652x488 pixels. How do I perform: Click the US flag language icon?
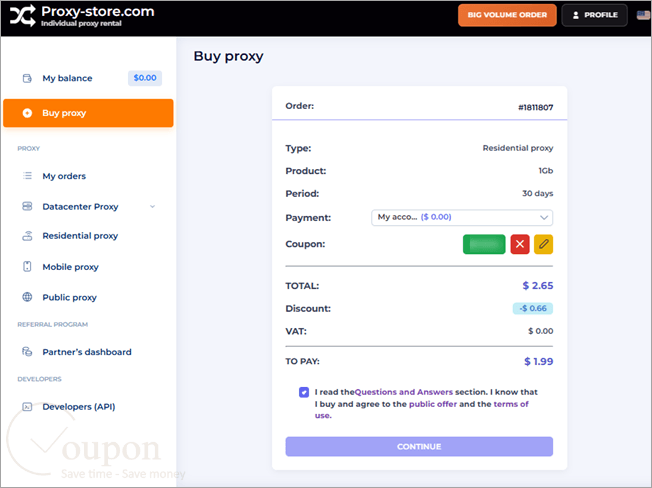pos(643,15)
